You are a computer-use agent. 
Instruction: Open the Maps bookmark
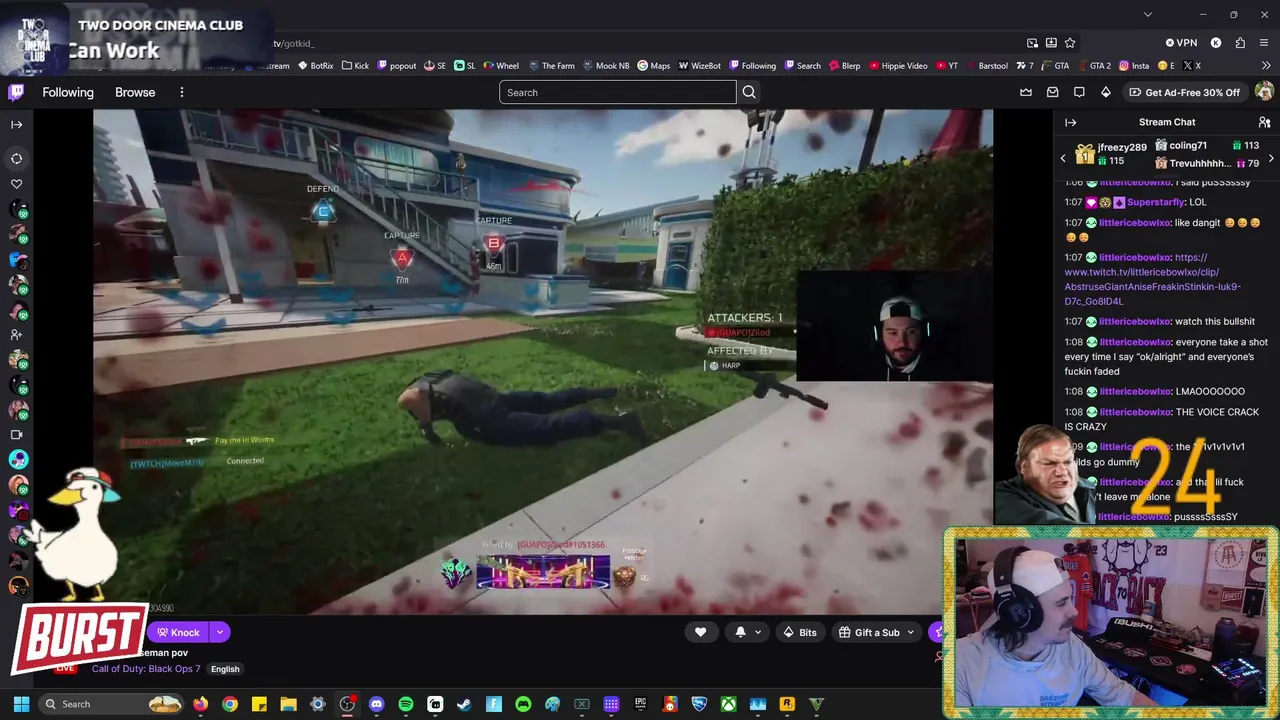tap(654, 66)
